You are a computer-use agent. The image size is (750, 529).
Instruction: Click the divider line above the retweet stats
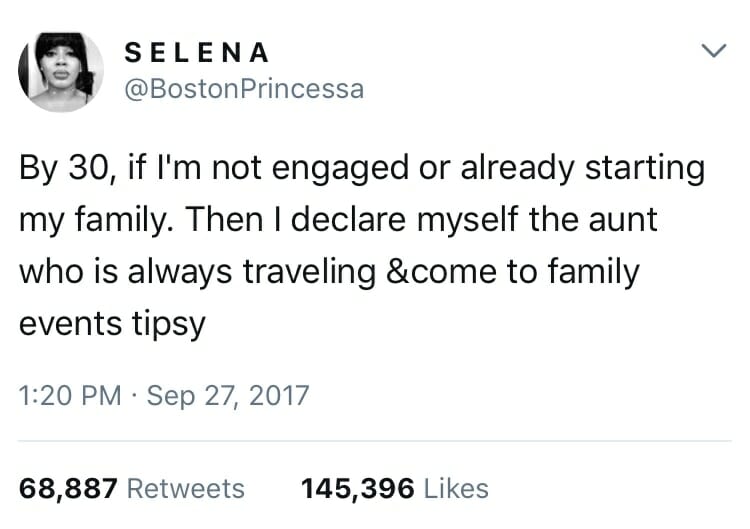[375, 440]
